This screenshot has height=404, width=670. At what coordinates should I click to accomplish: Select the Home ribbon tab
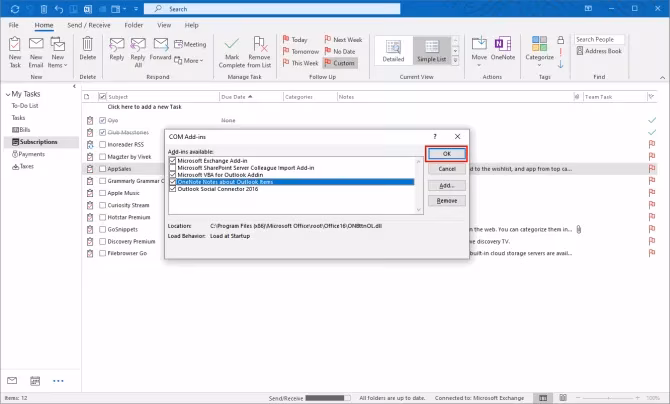[44, 25]
